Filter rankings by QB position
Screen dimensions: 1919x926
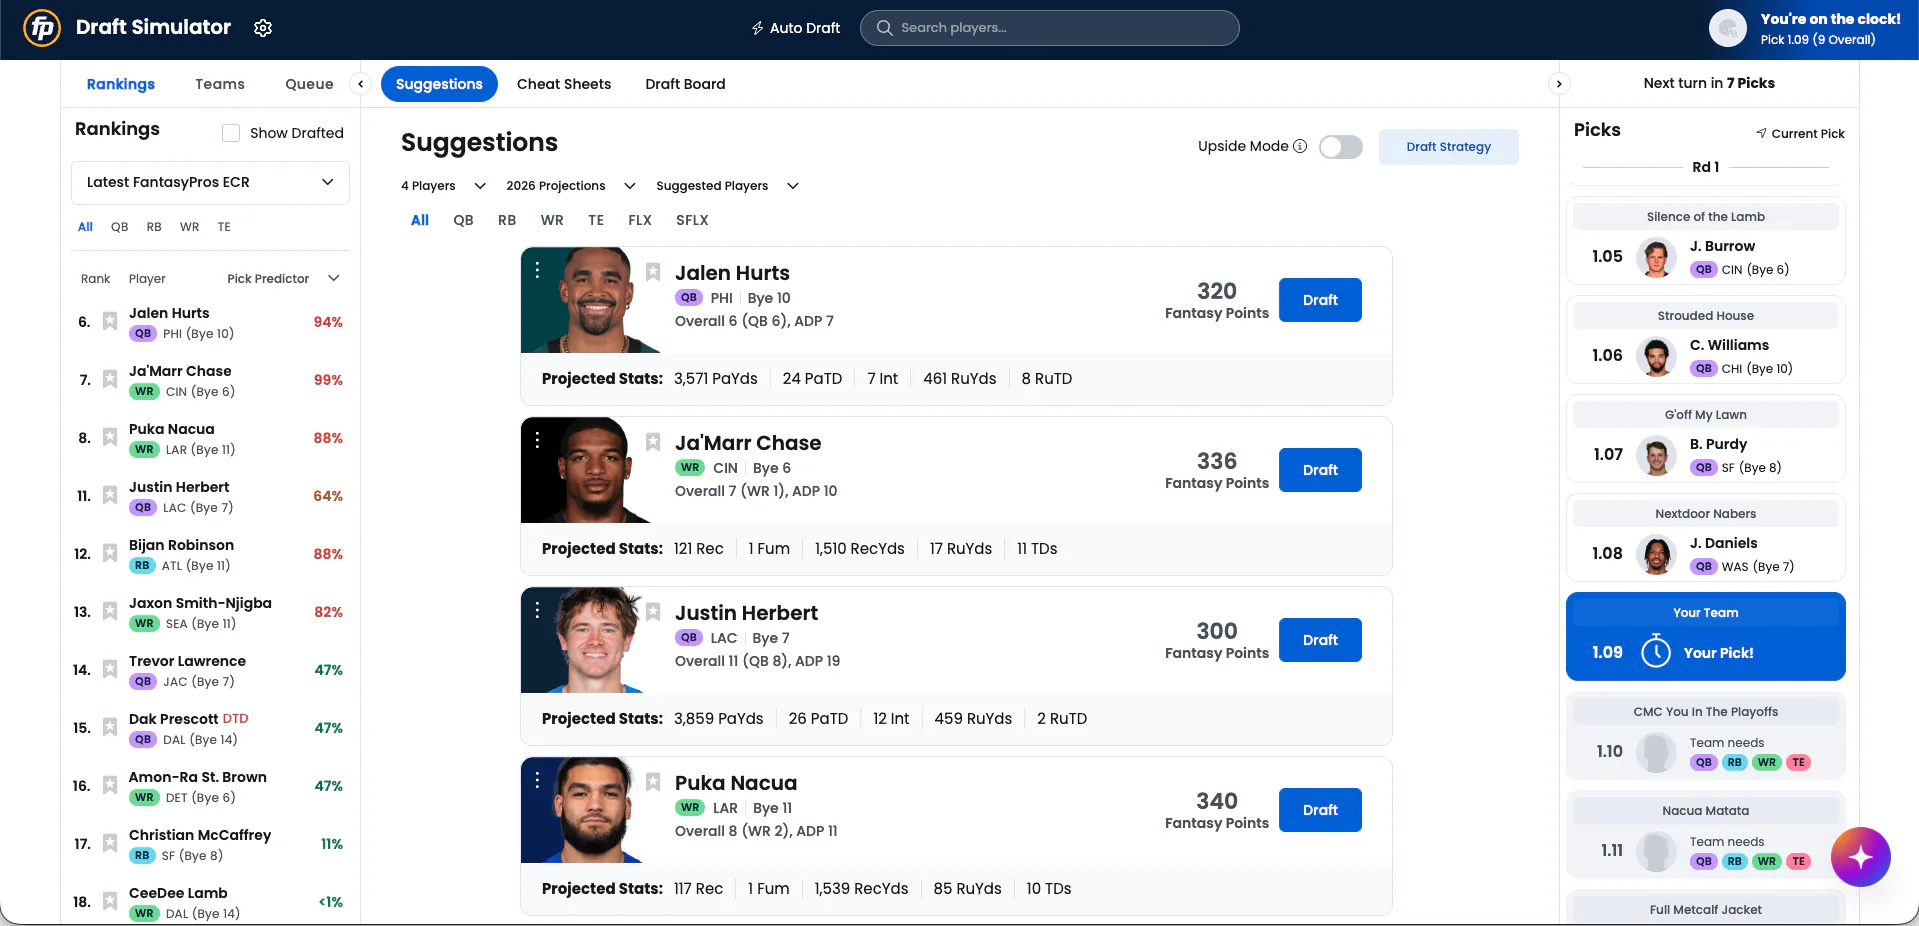coord(120,227)
